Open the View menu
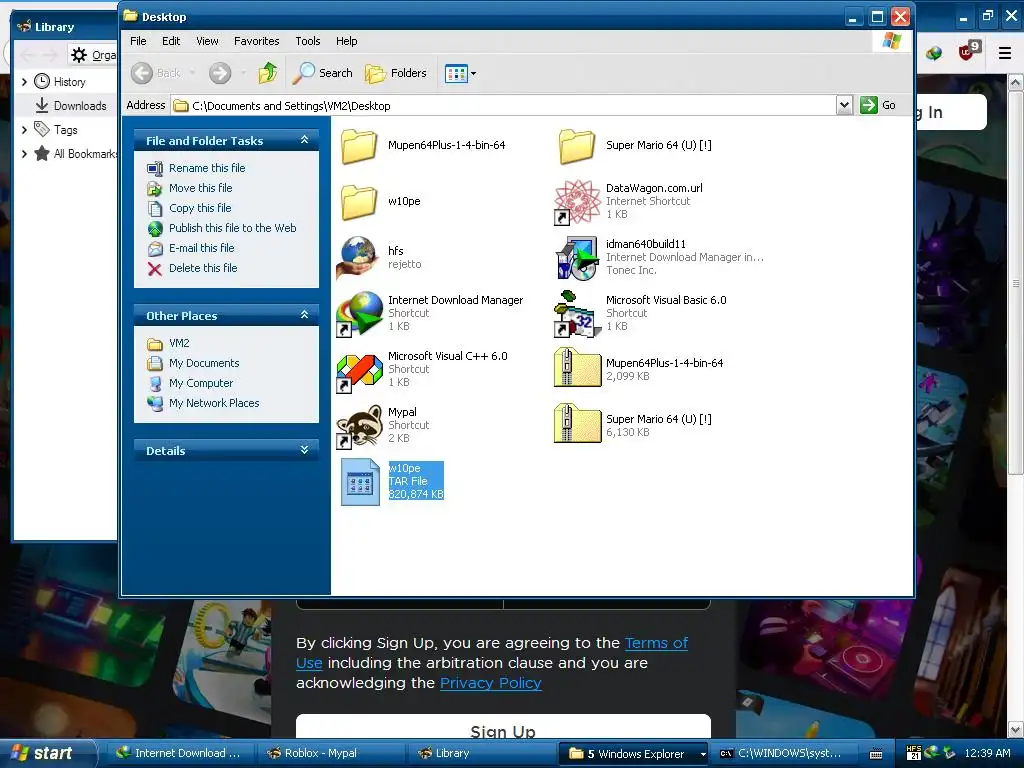 (x=207, y=41)
